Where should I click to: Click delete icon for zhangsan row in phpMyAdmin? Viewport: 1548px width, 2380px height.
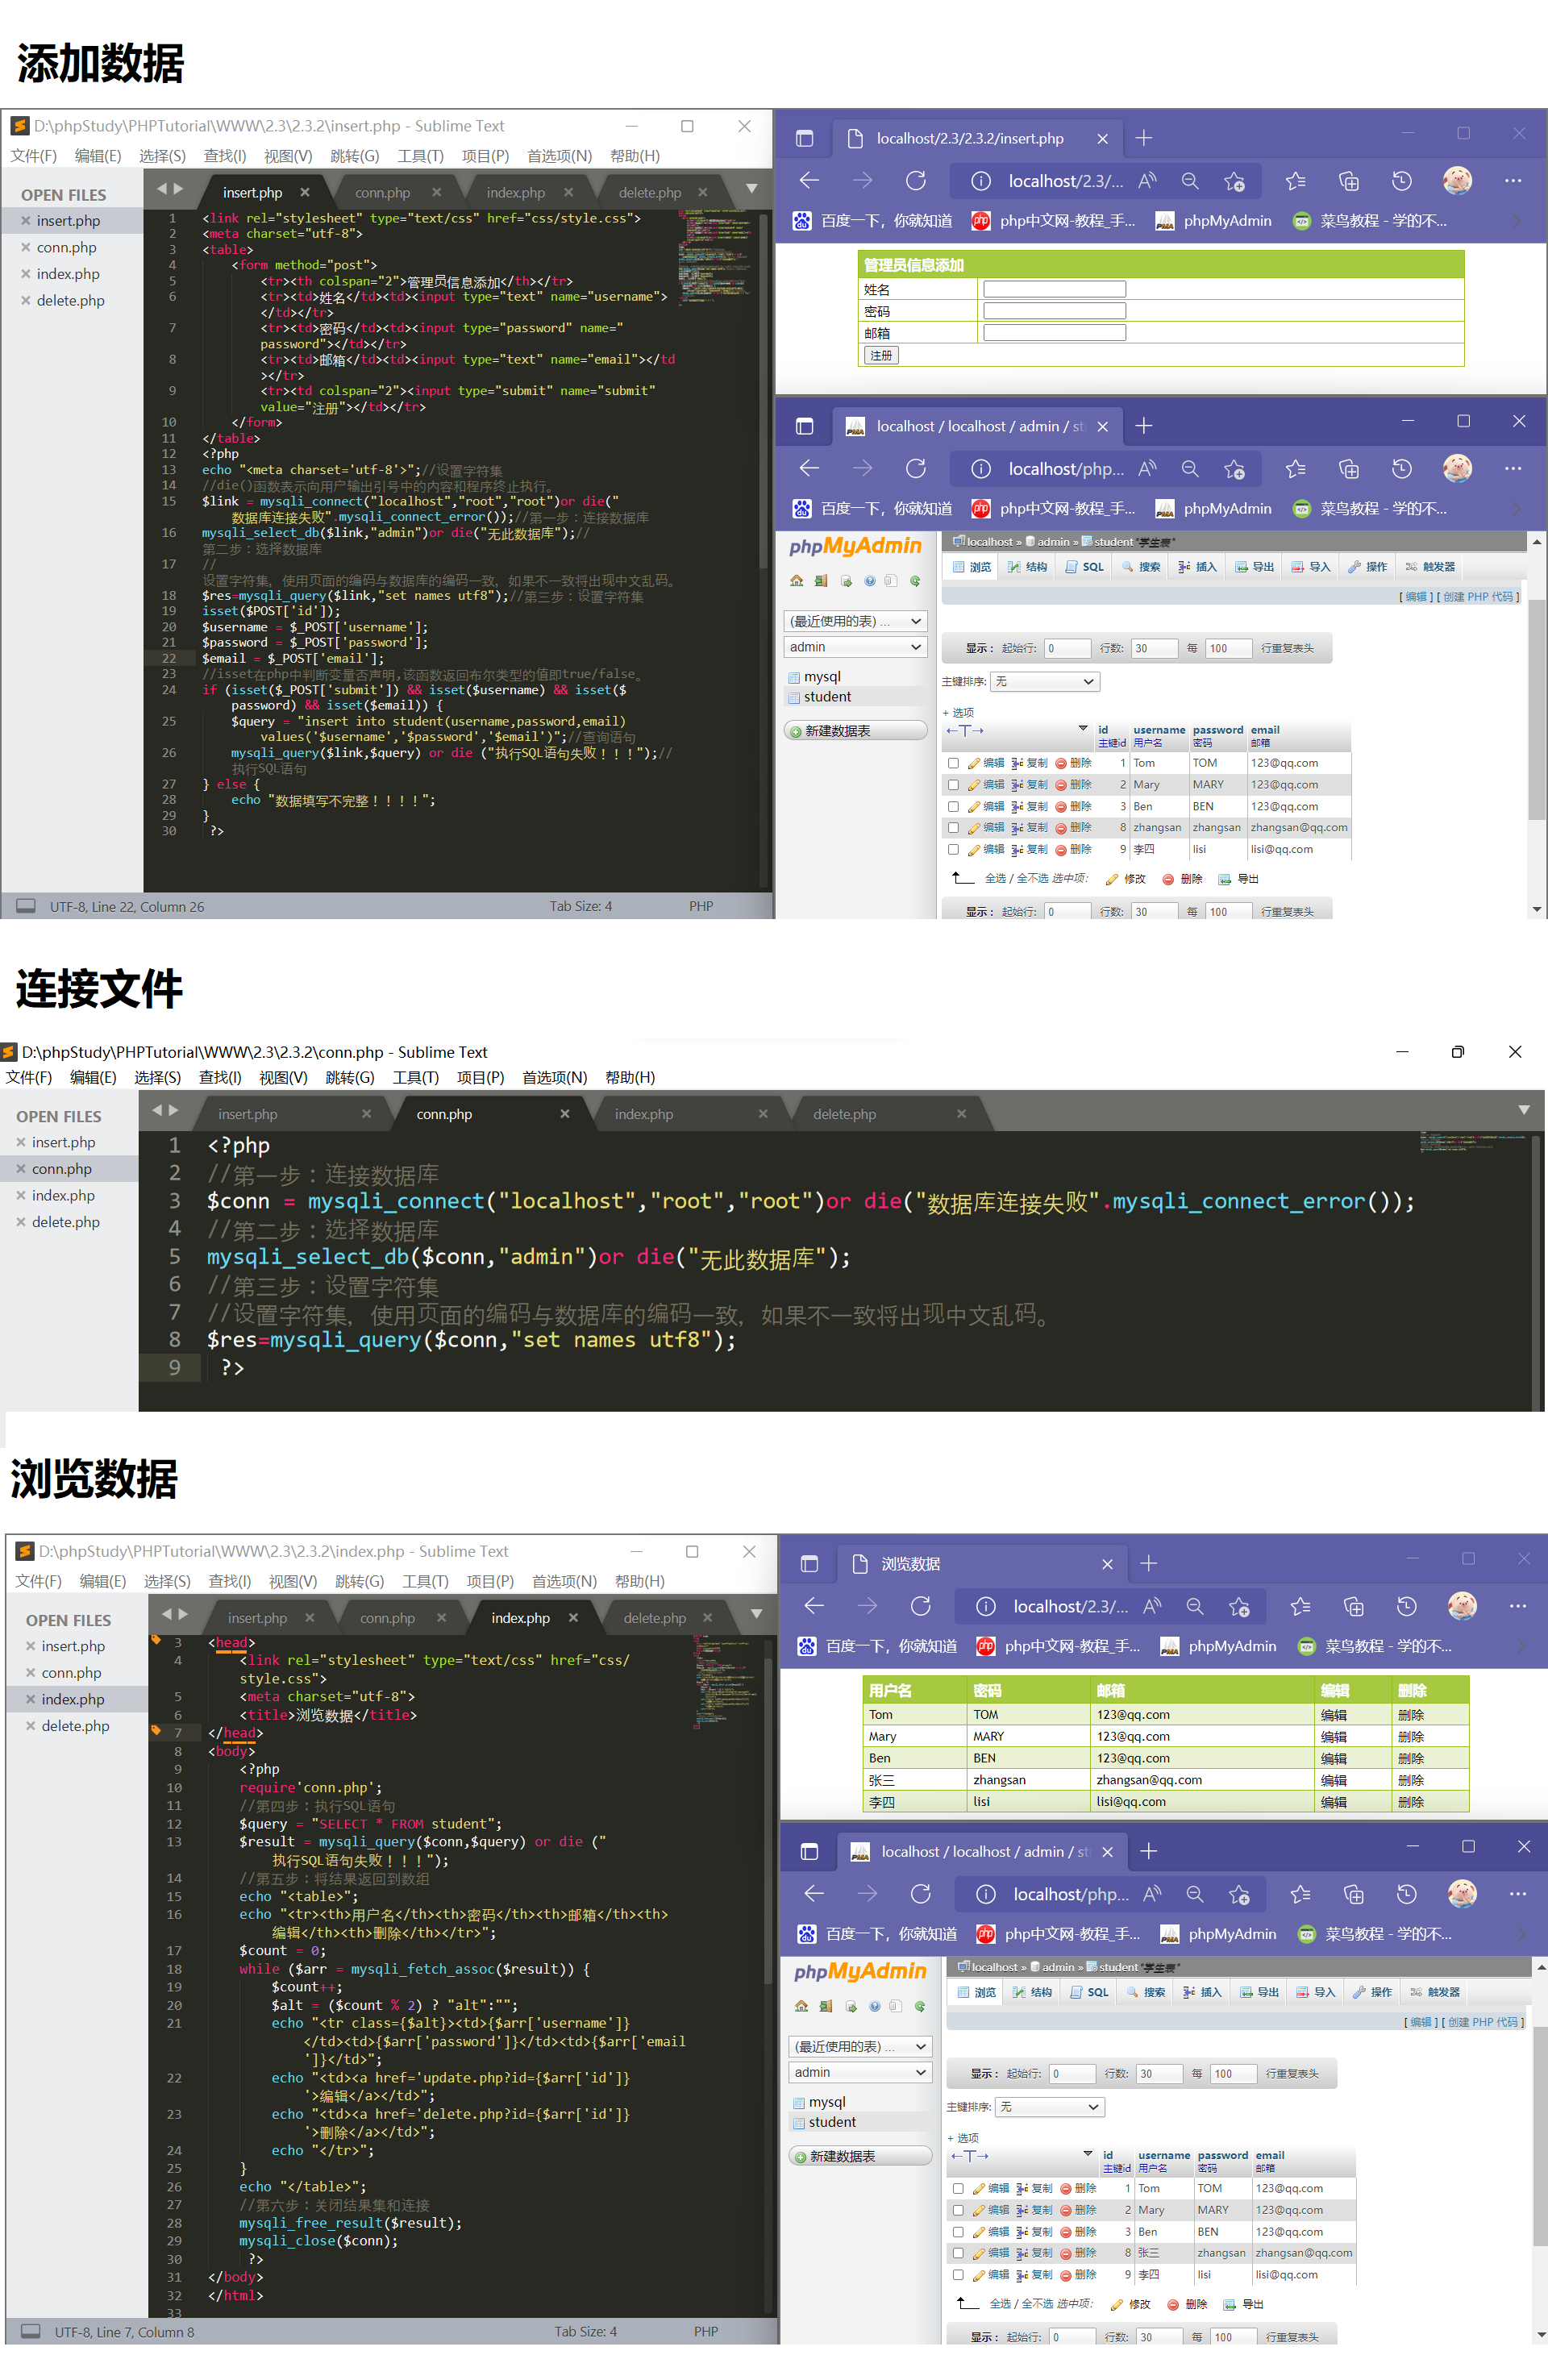point(1062,828)
